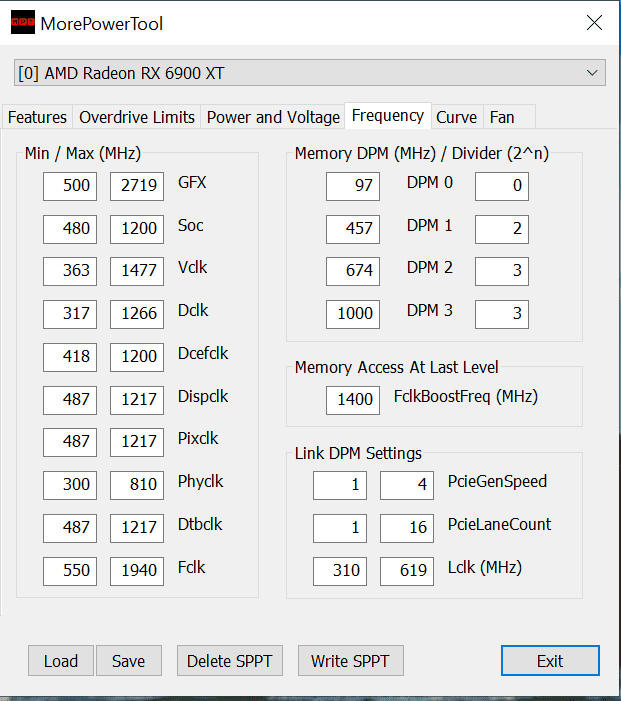
Task: Edit the DPM 1 divider field
Action: click(502, 229)
